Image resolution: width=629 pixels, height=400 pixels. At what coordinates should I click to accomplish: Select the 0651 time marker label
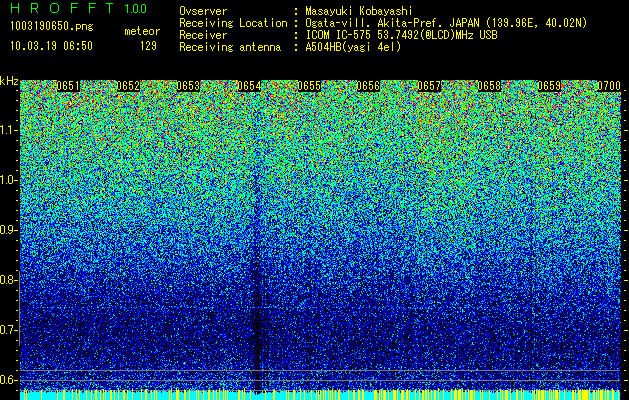click(68, 86)
